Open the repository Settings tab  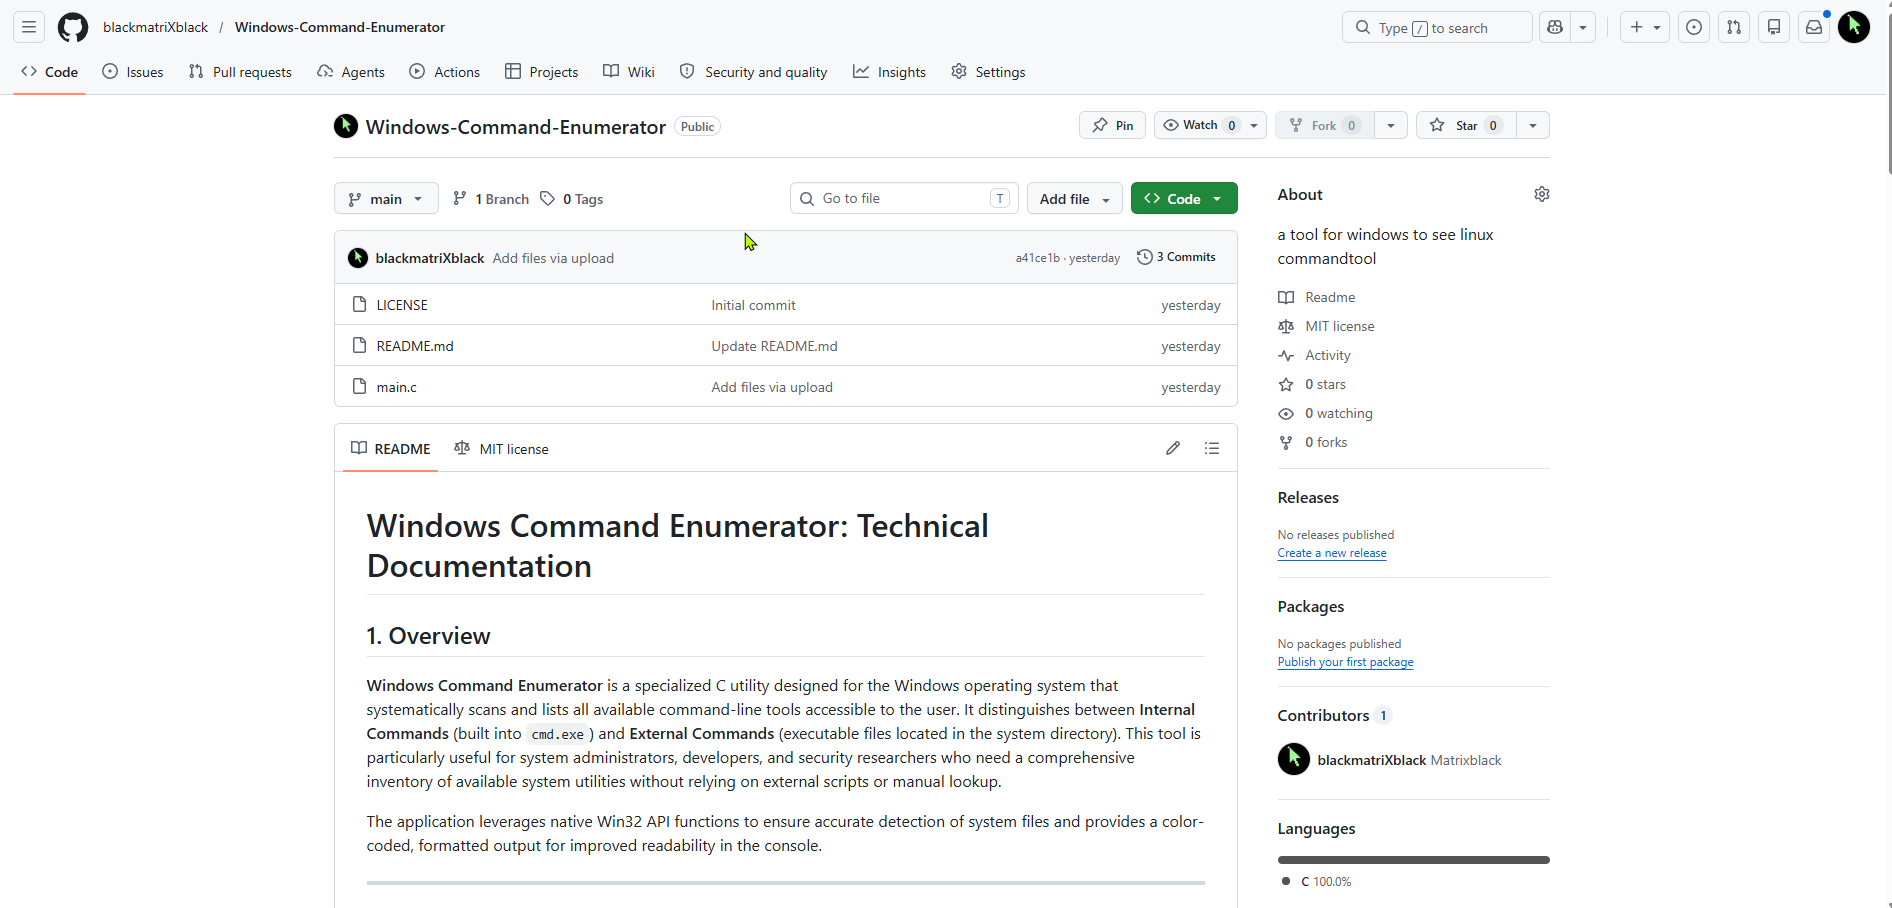coord(988,72)
